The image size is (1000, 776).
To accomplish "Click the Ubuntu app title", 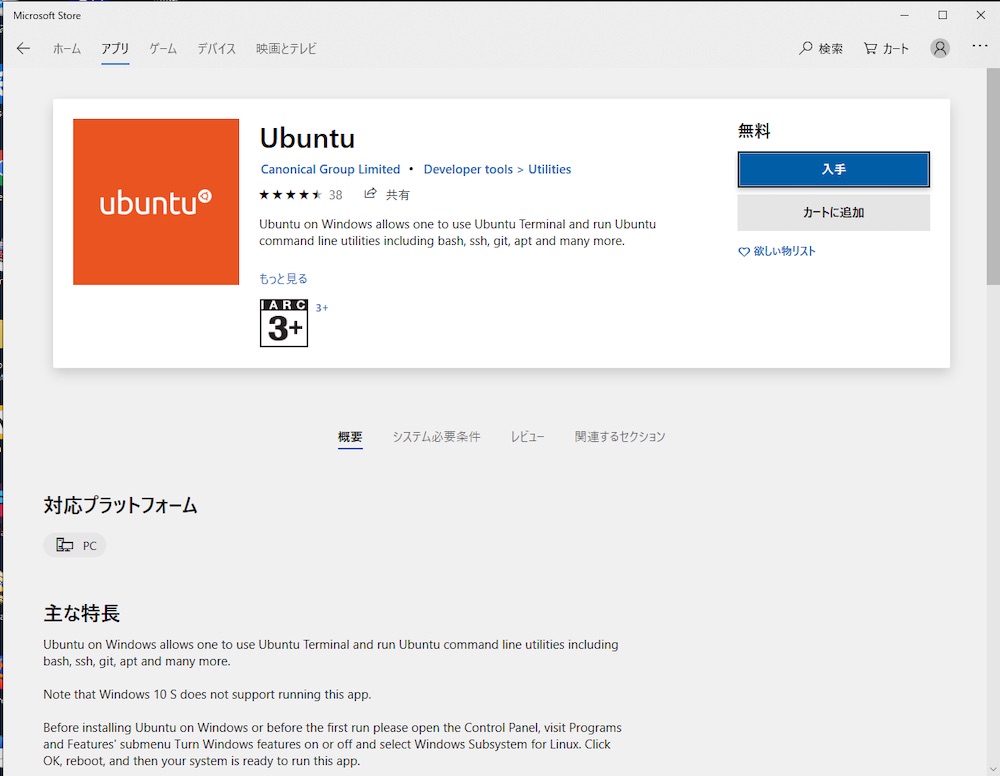I will (307, 138).
